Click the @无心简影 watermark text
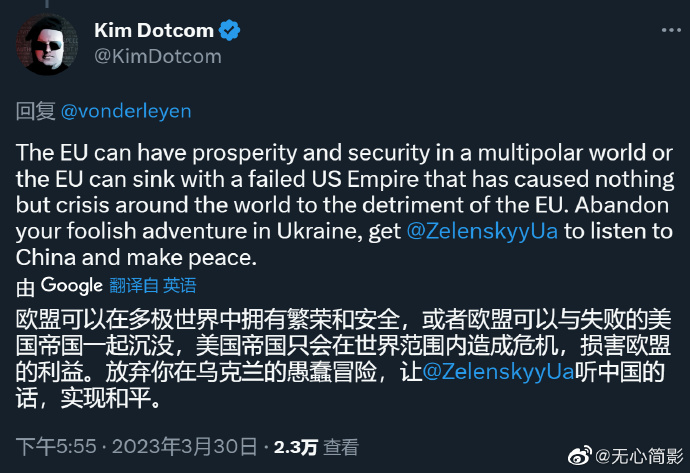690x473 pixels. (639, 456)
